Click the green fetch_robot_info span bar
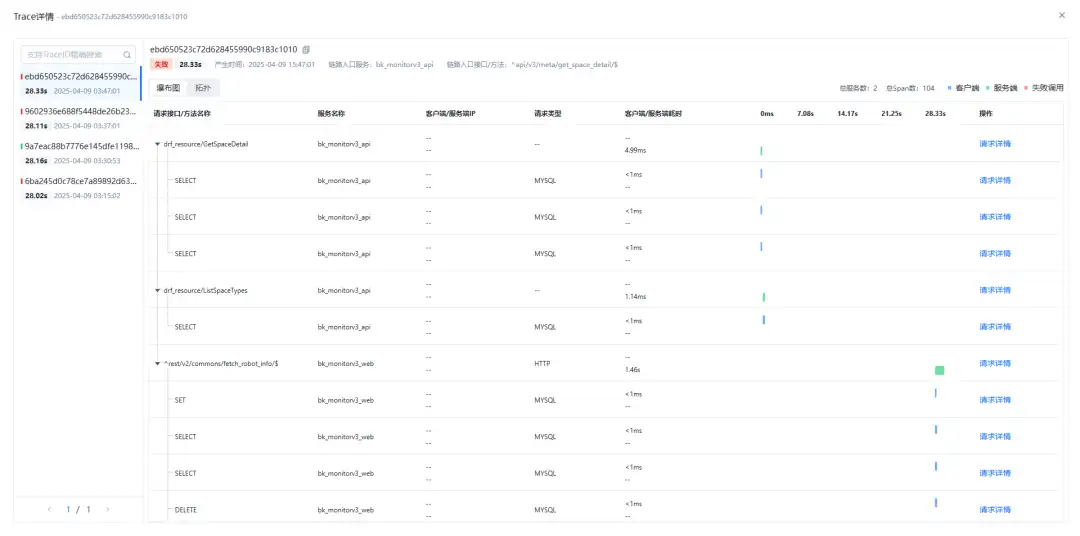This screenshot has height=536, width=1080. (939, 371)
